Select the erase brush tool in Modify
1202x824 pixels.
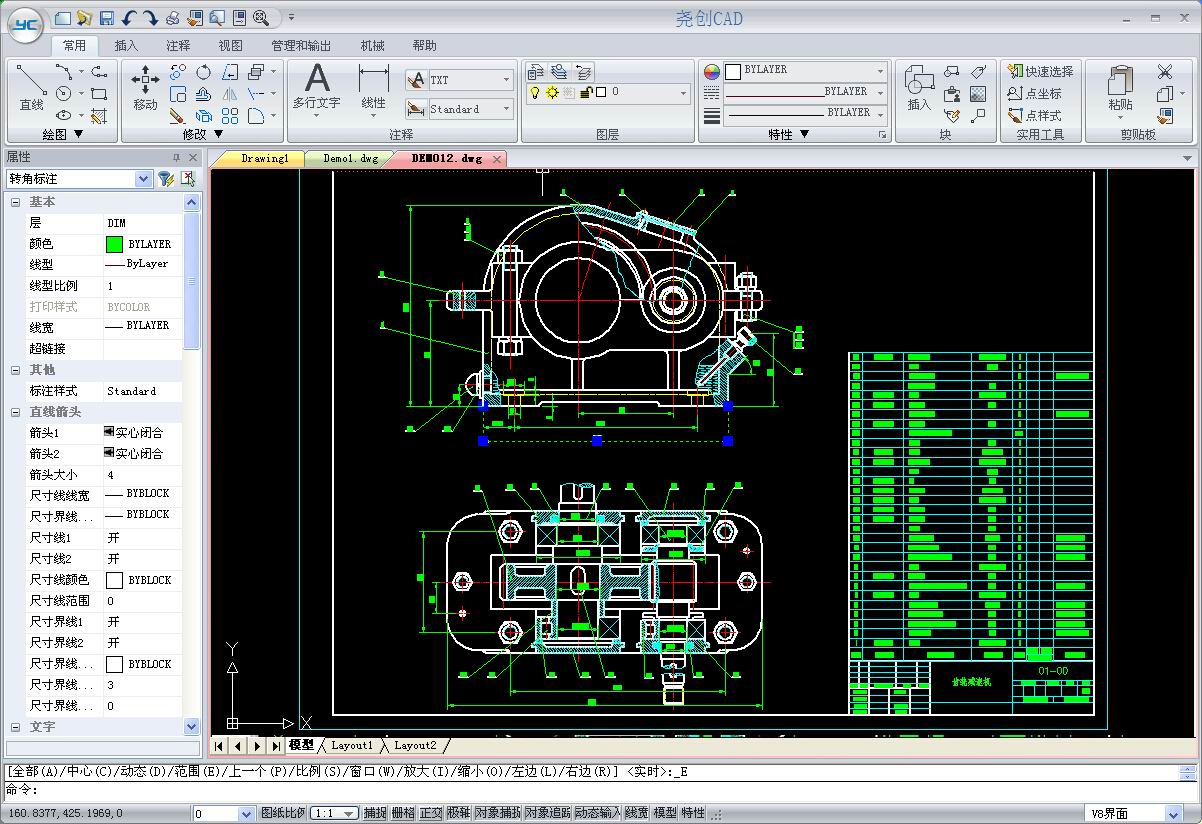click(x=177, y=116)
